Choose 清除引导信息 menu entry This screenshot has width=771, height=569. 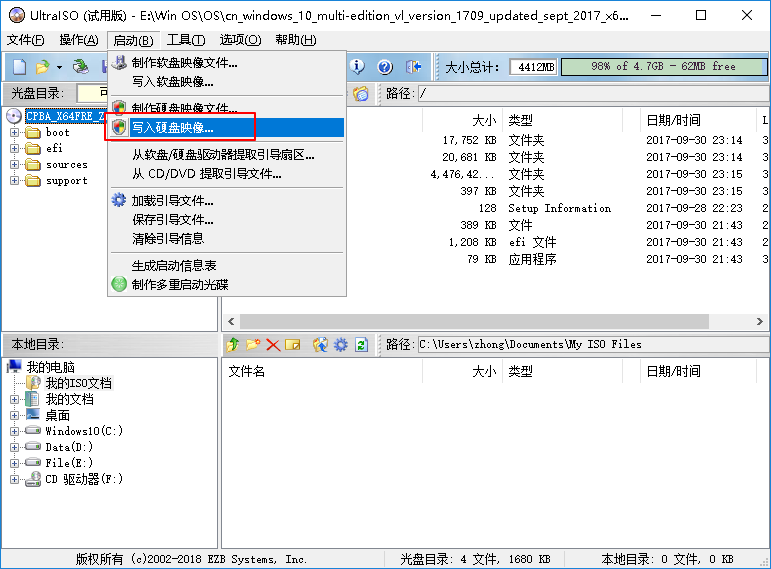point(227,239)
